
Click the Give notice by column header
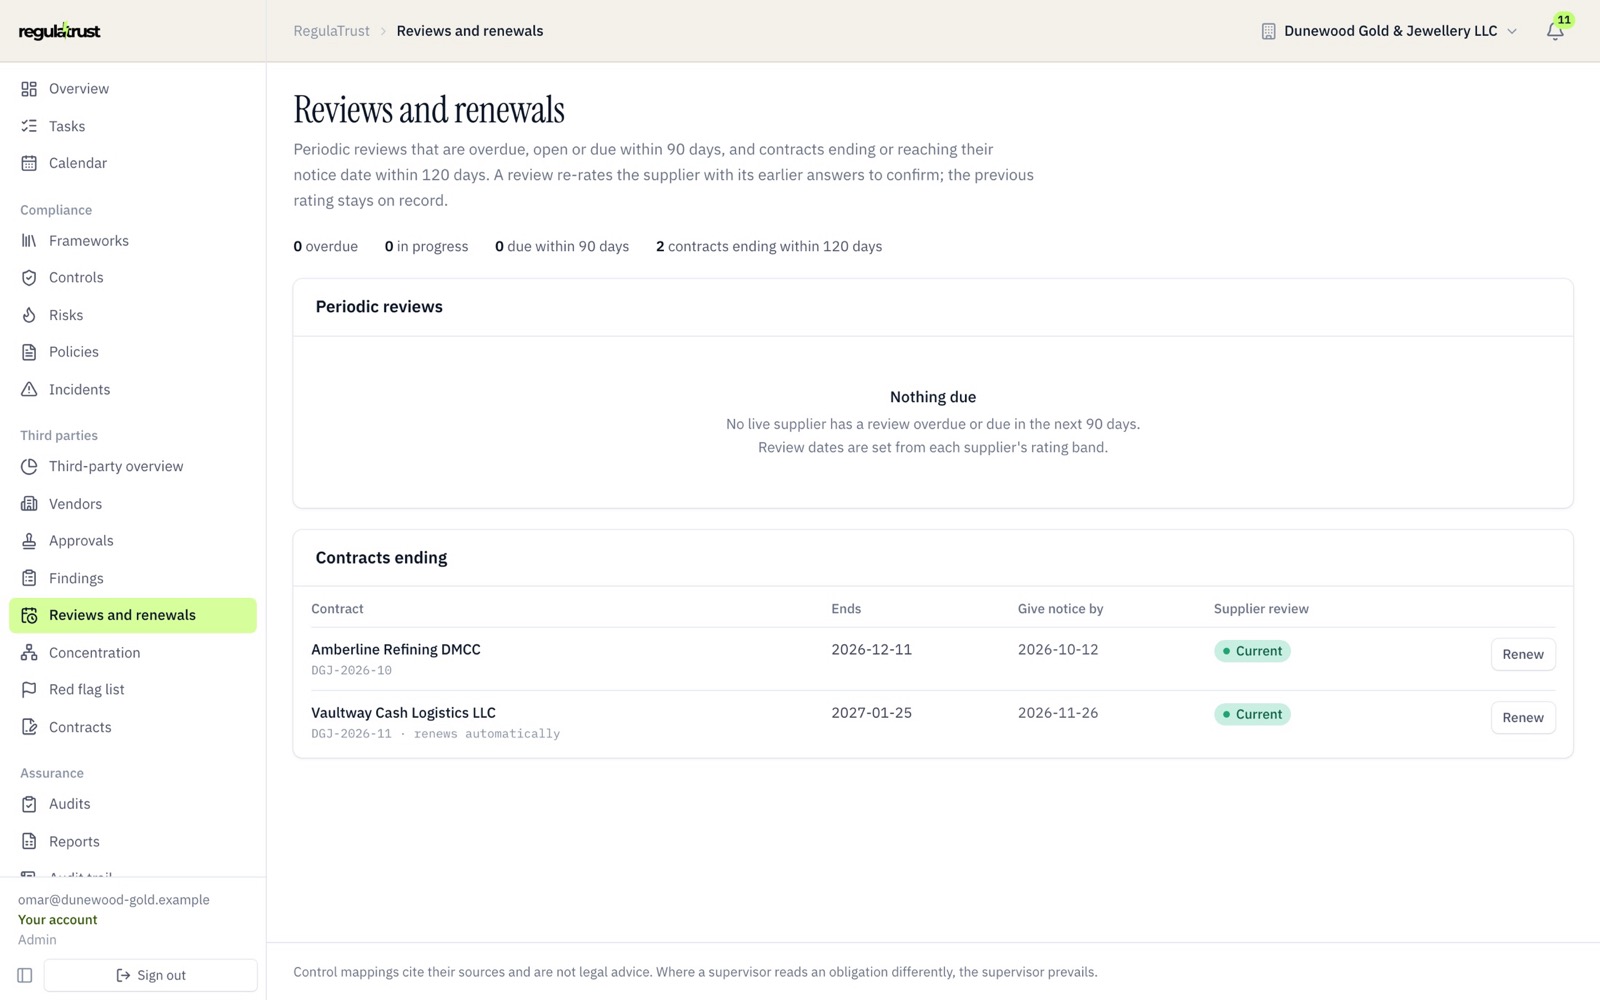1060,608
